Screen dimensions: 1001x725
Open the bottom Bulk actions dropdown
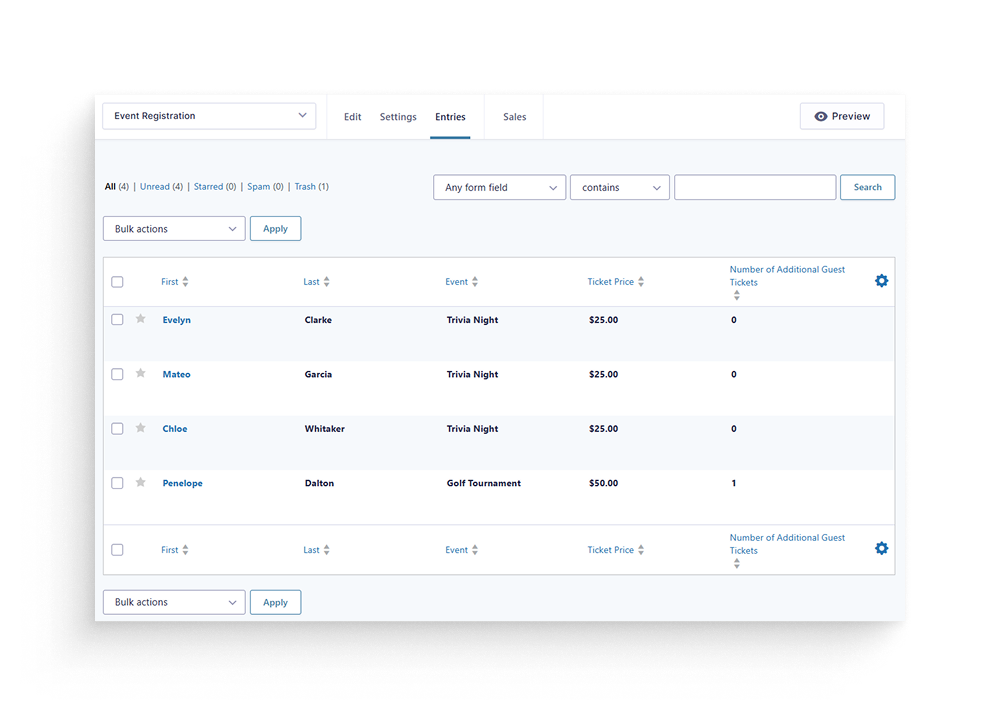click(174, 602)
